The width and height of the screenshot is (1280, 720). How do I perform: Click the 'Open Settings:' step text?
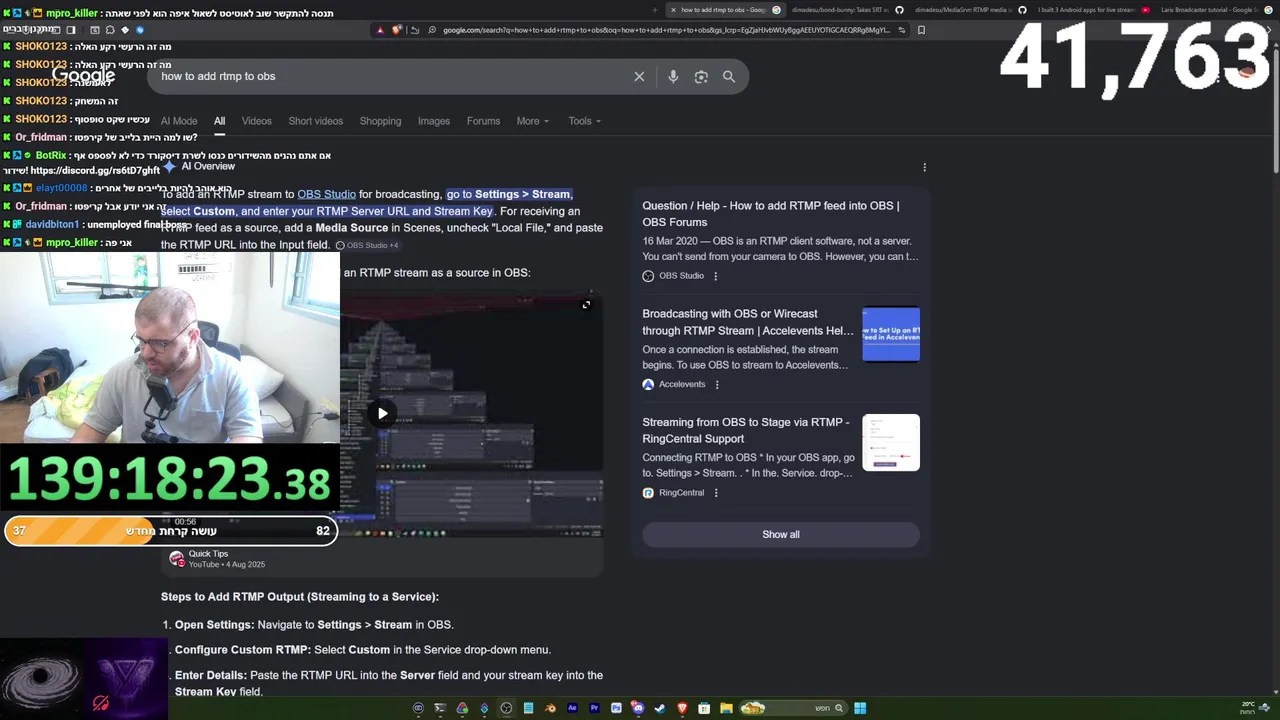(214, 625)
